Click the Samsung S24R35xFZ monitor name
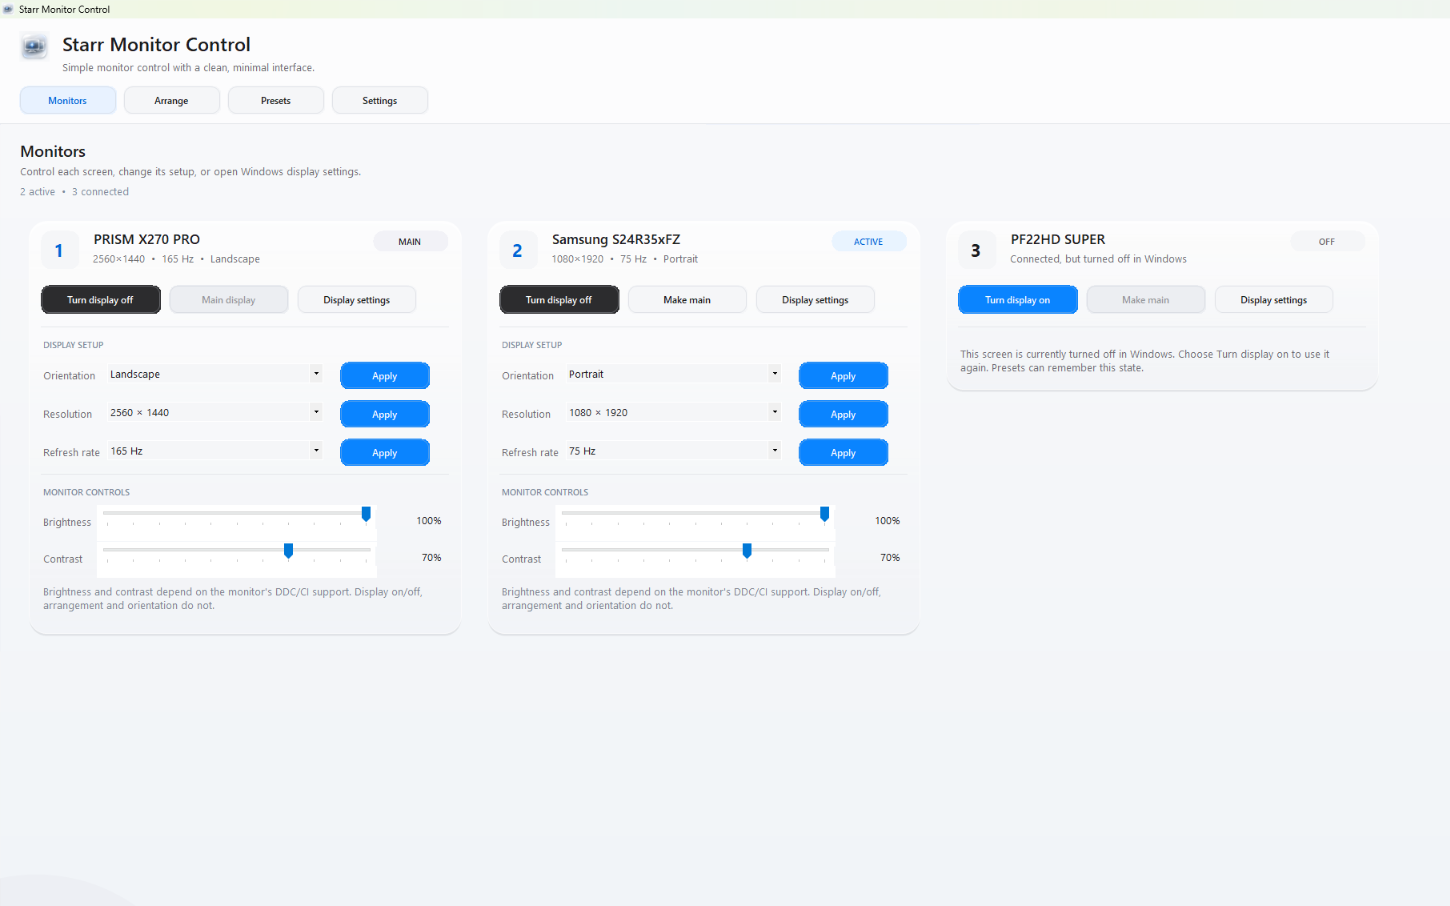 [616, 239]
